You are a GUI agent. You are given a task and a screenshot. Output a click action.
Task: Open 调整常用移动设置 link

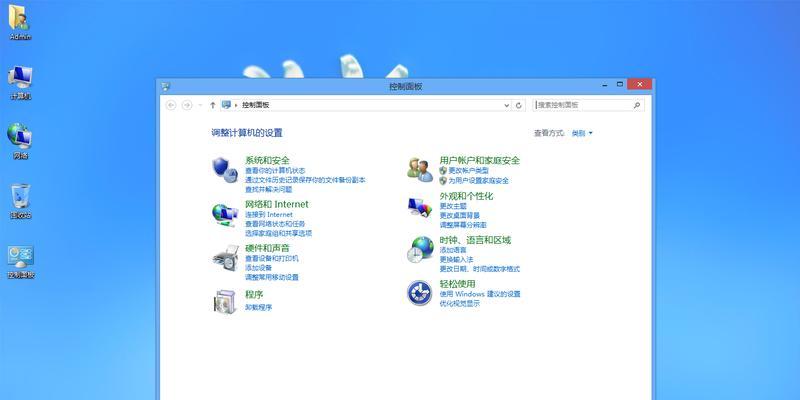pyautogui.click(x=272, y=278)
